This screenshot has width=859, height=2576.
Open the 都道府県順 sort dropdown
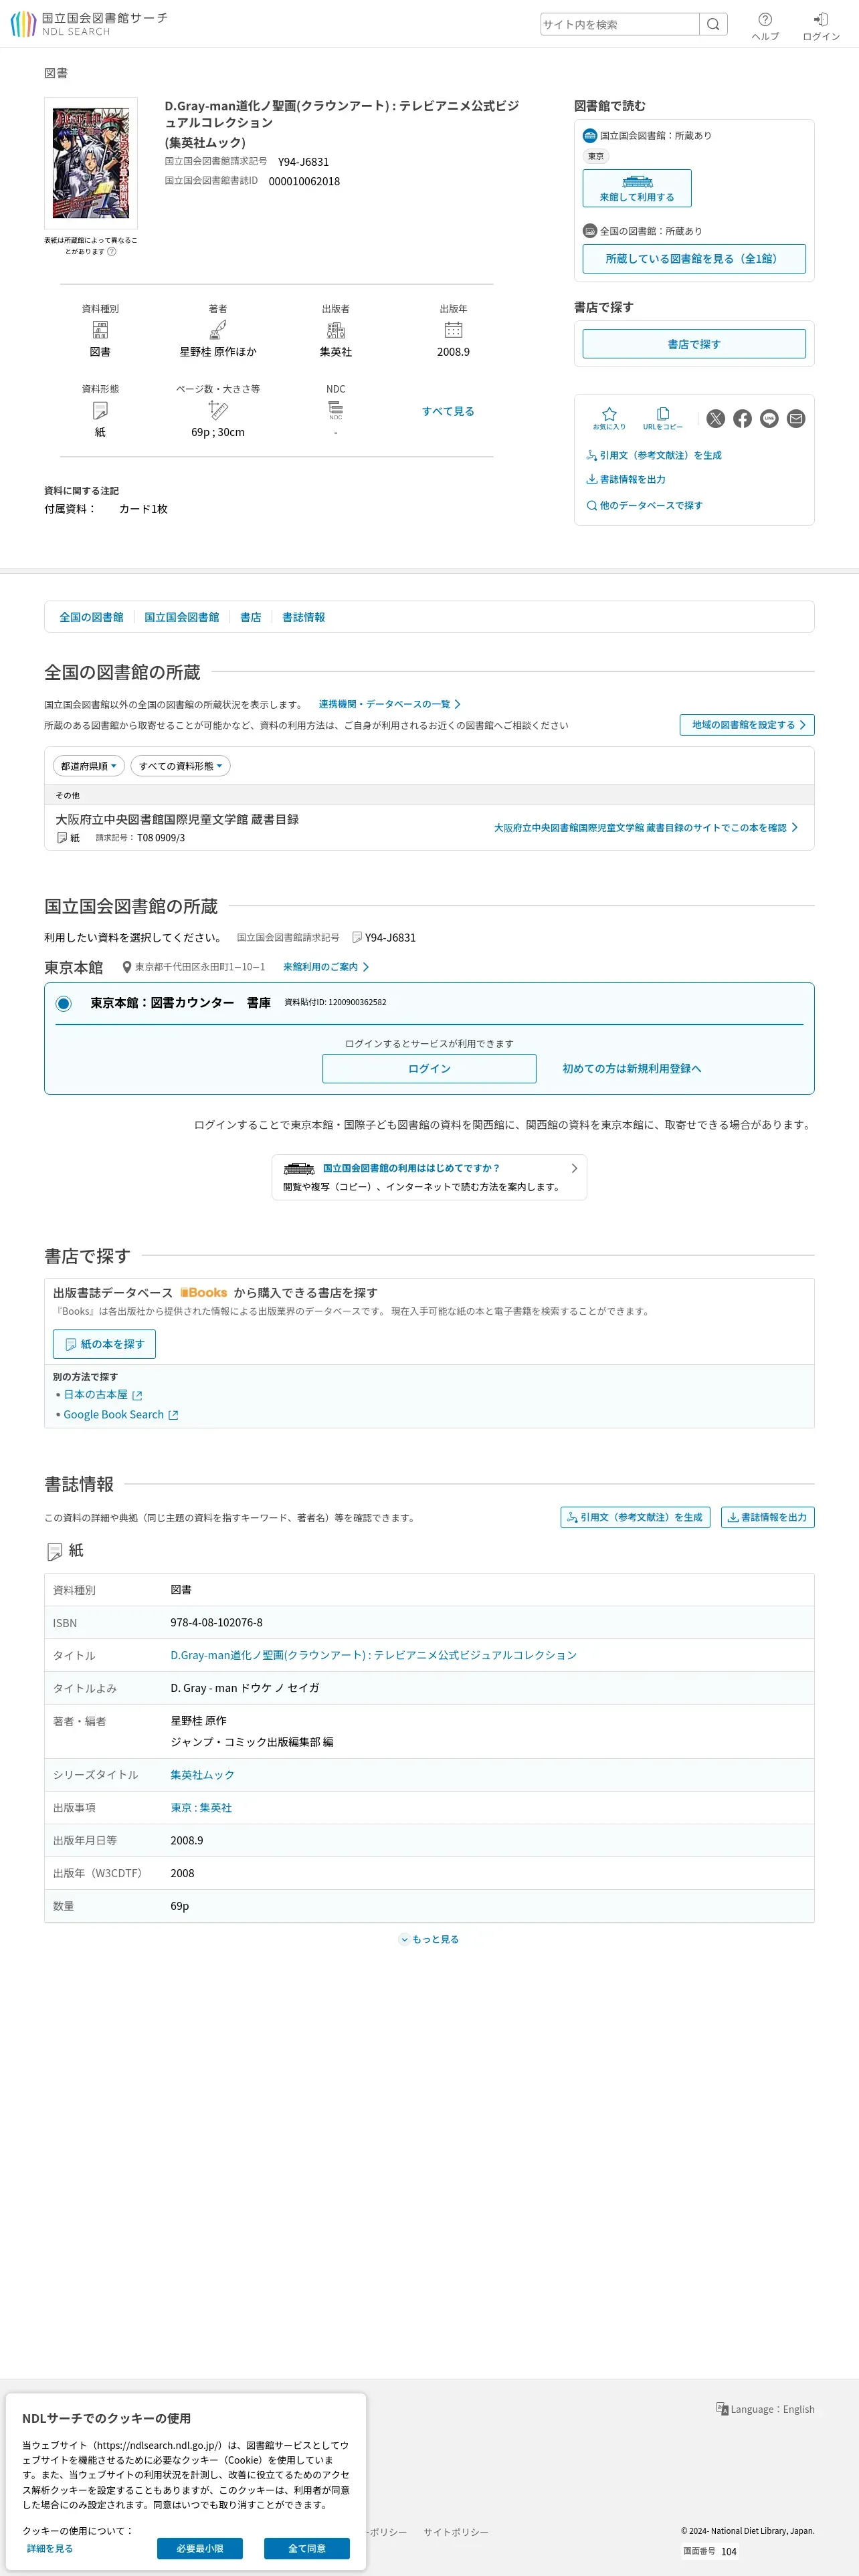[x=89, y=766]
